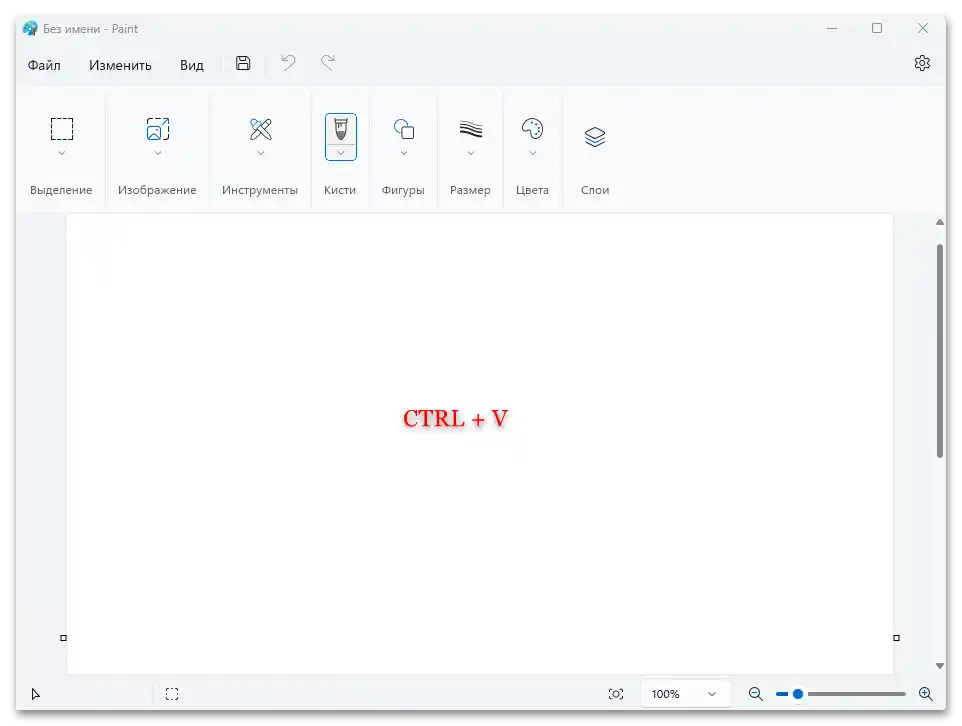Click the Undo arrow icon
This screenshot has height=726, width=962.
coord(288,63)
